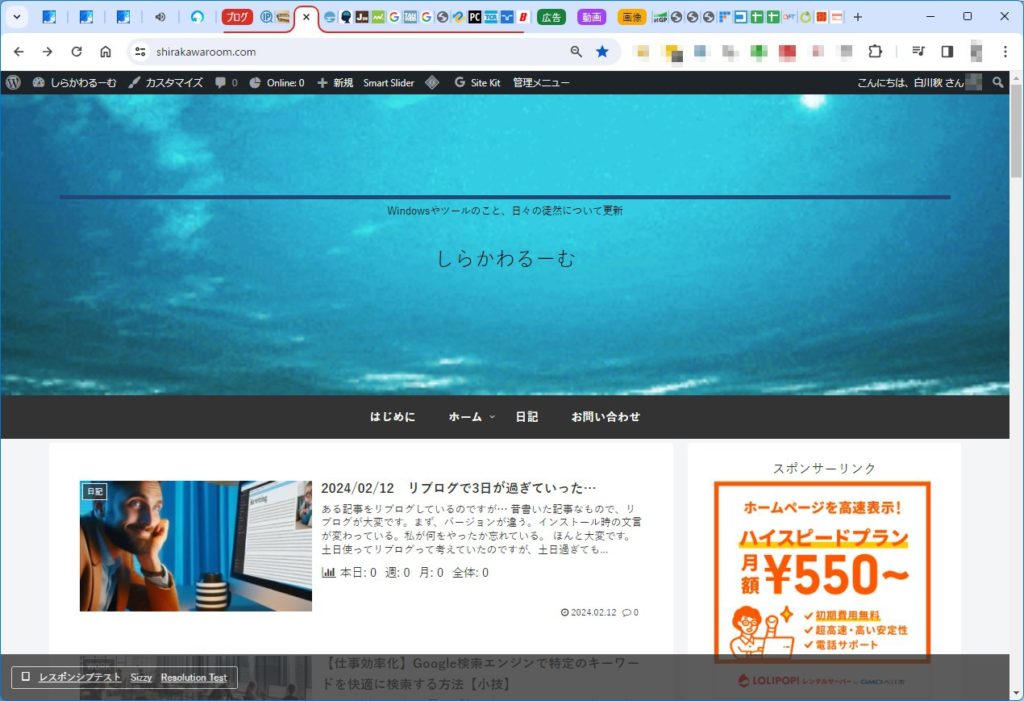Click the WordPress logo in admin bar
1024x701 pixels.
pos(13,83)
